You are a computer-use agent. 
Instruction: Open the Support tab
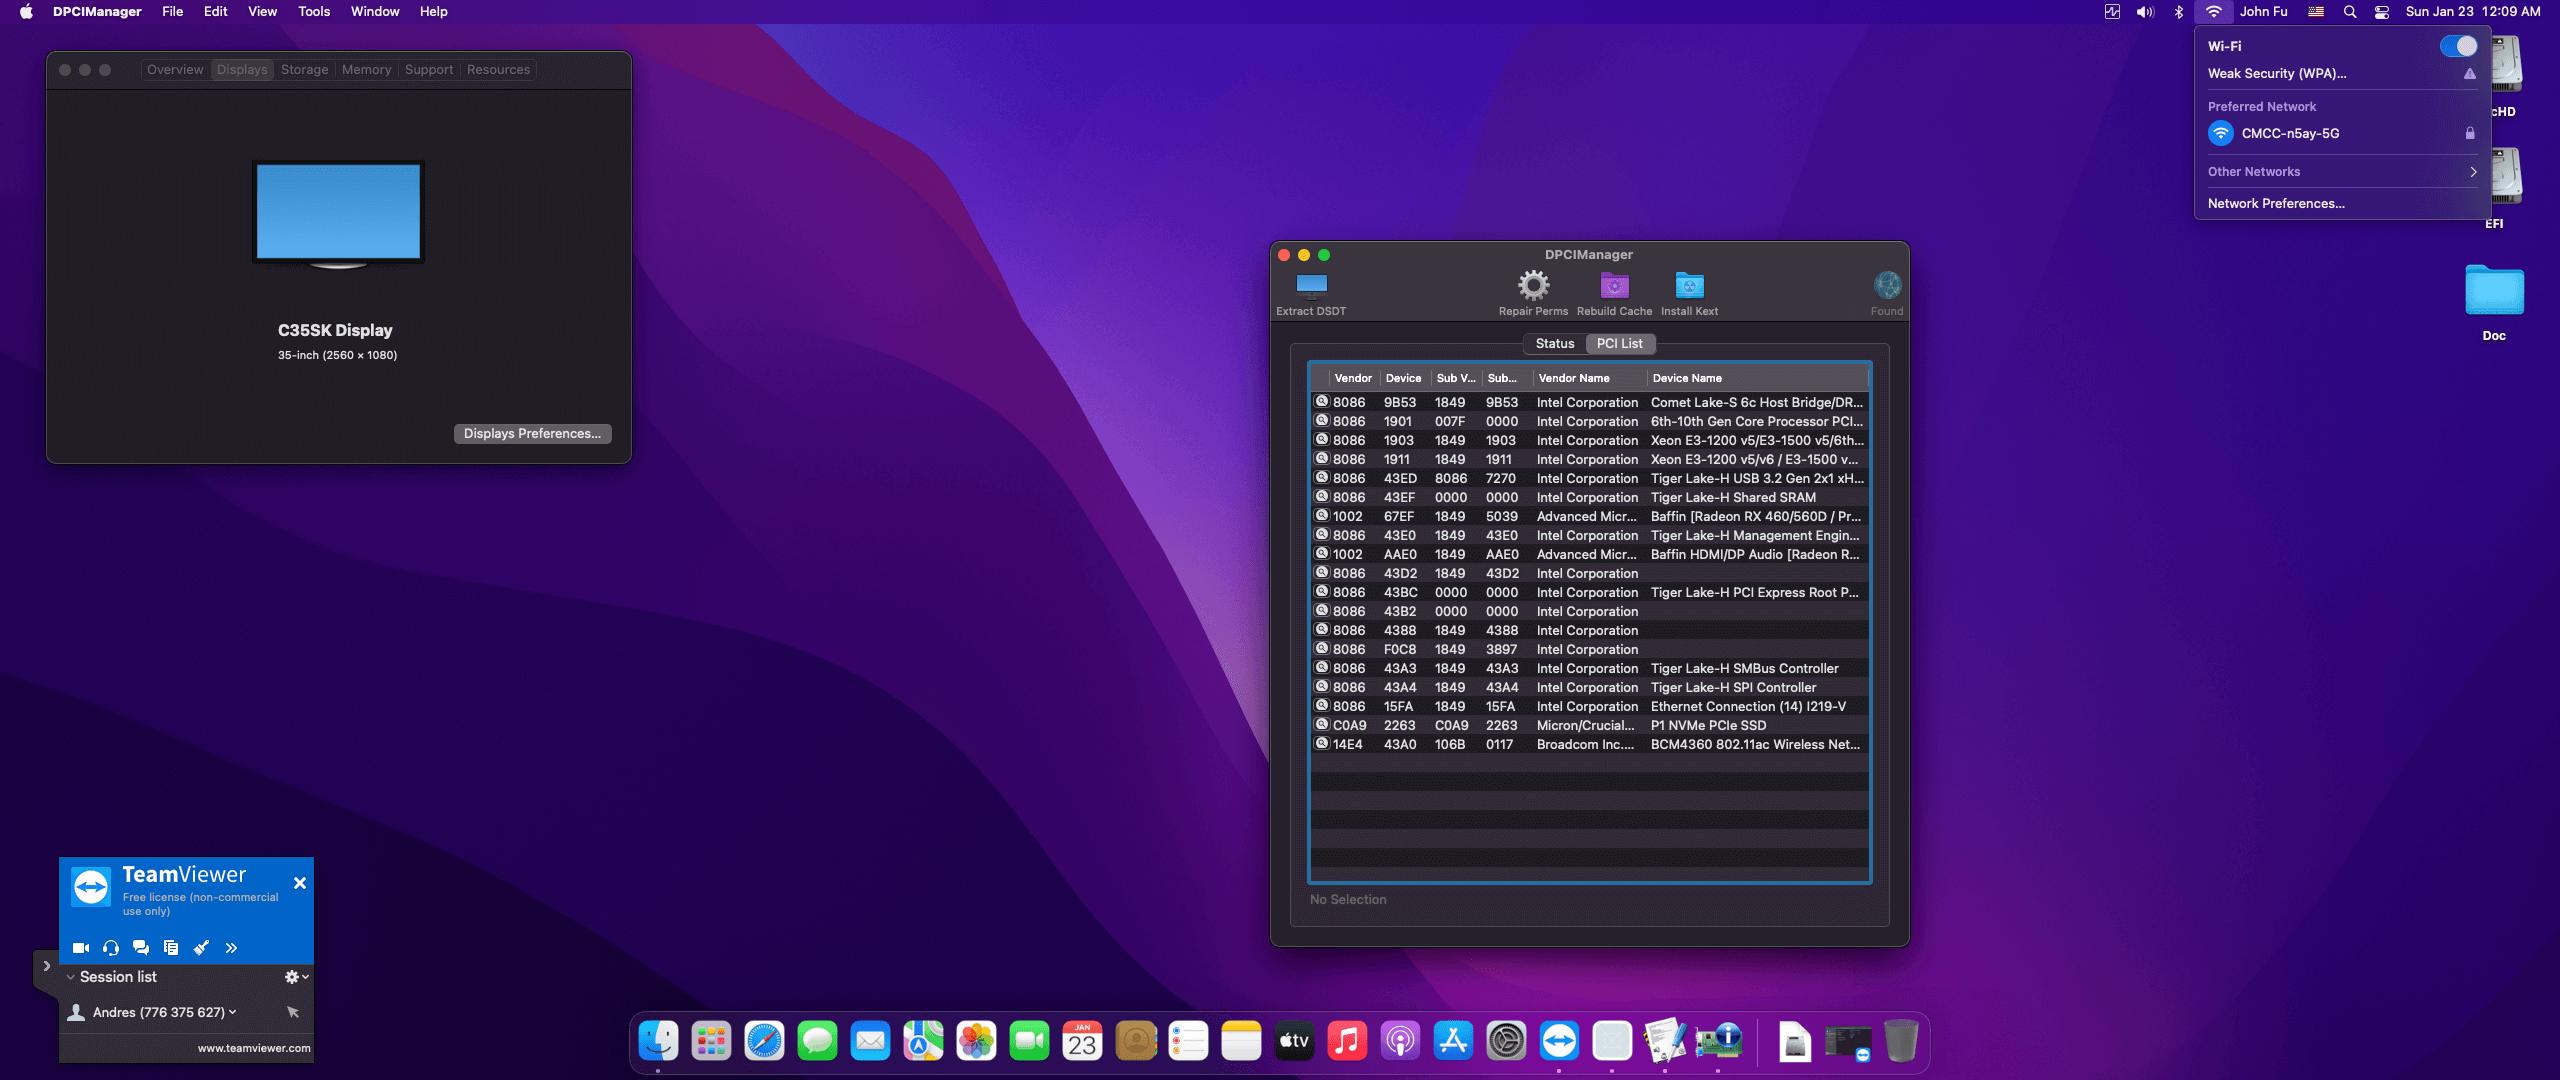pyautogui.click(x=429, y=69)
